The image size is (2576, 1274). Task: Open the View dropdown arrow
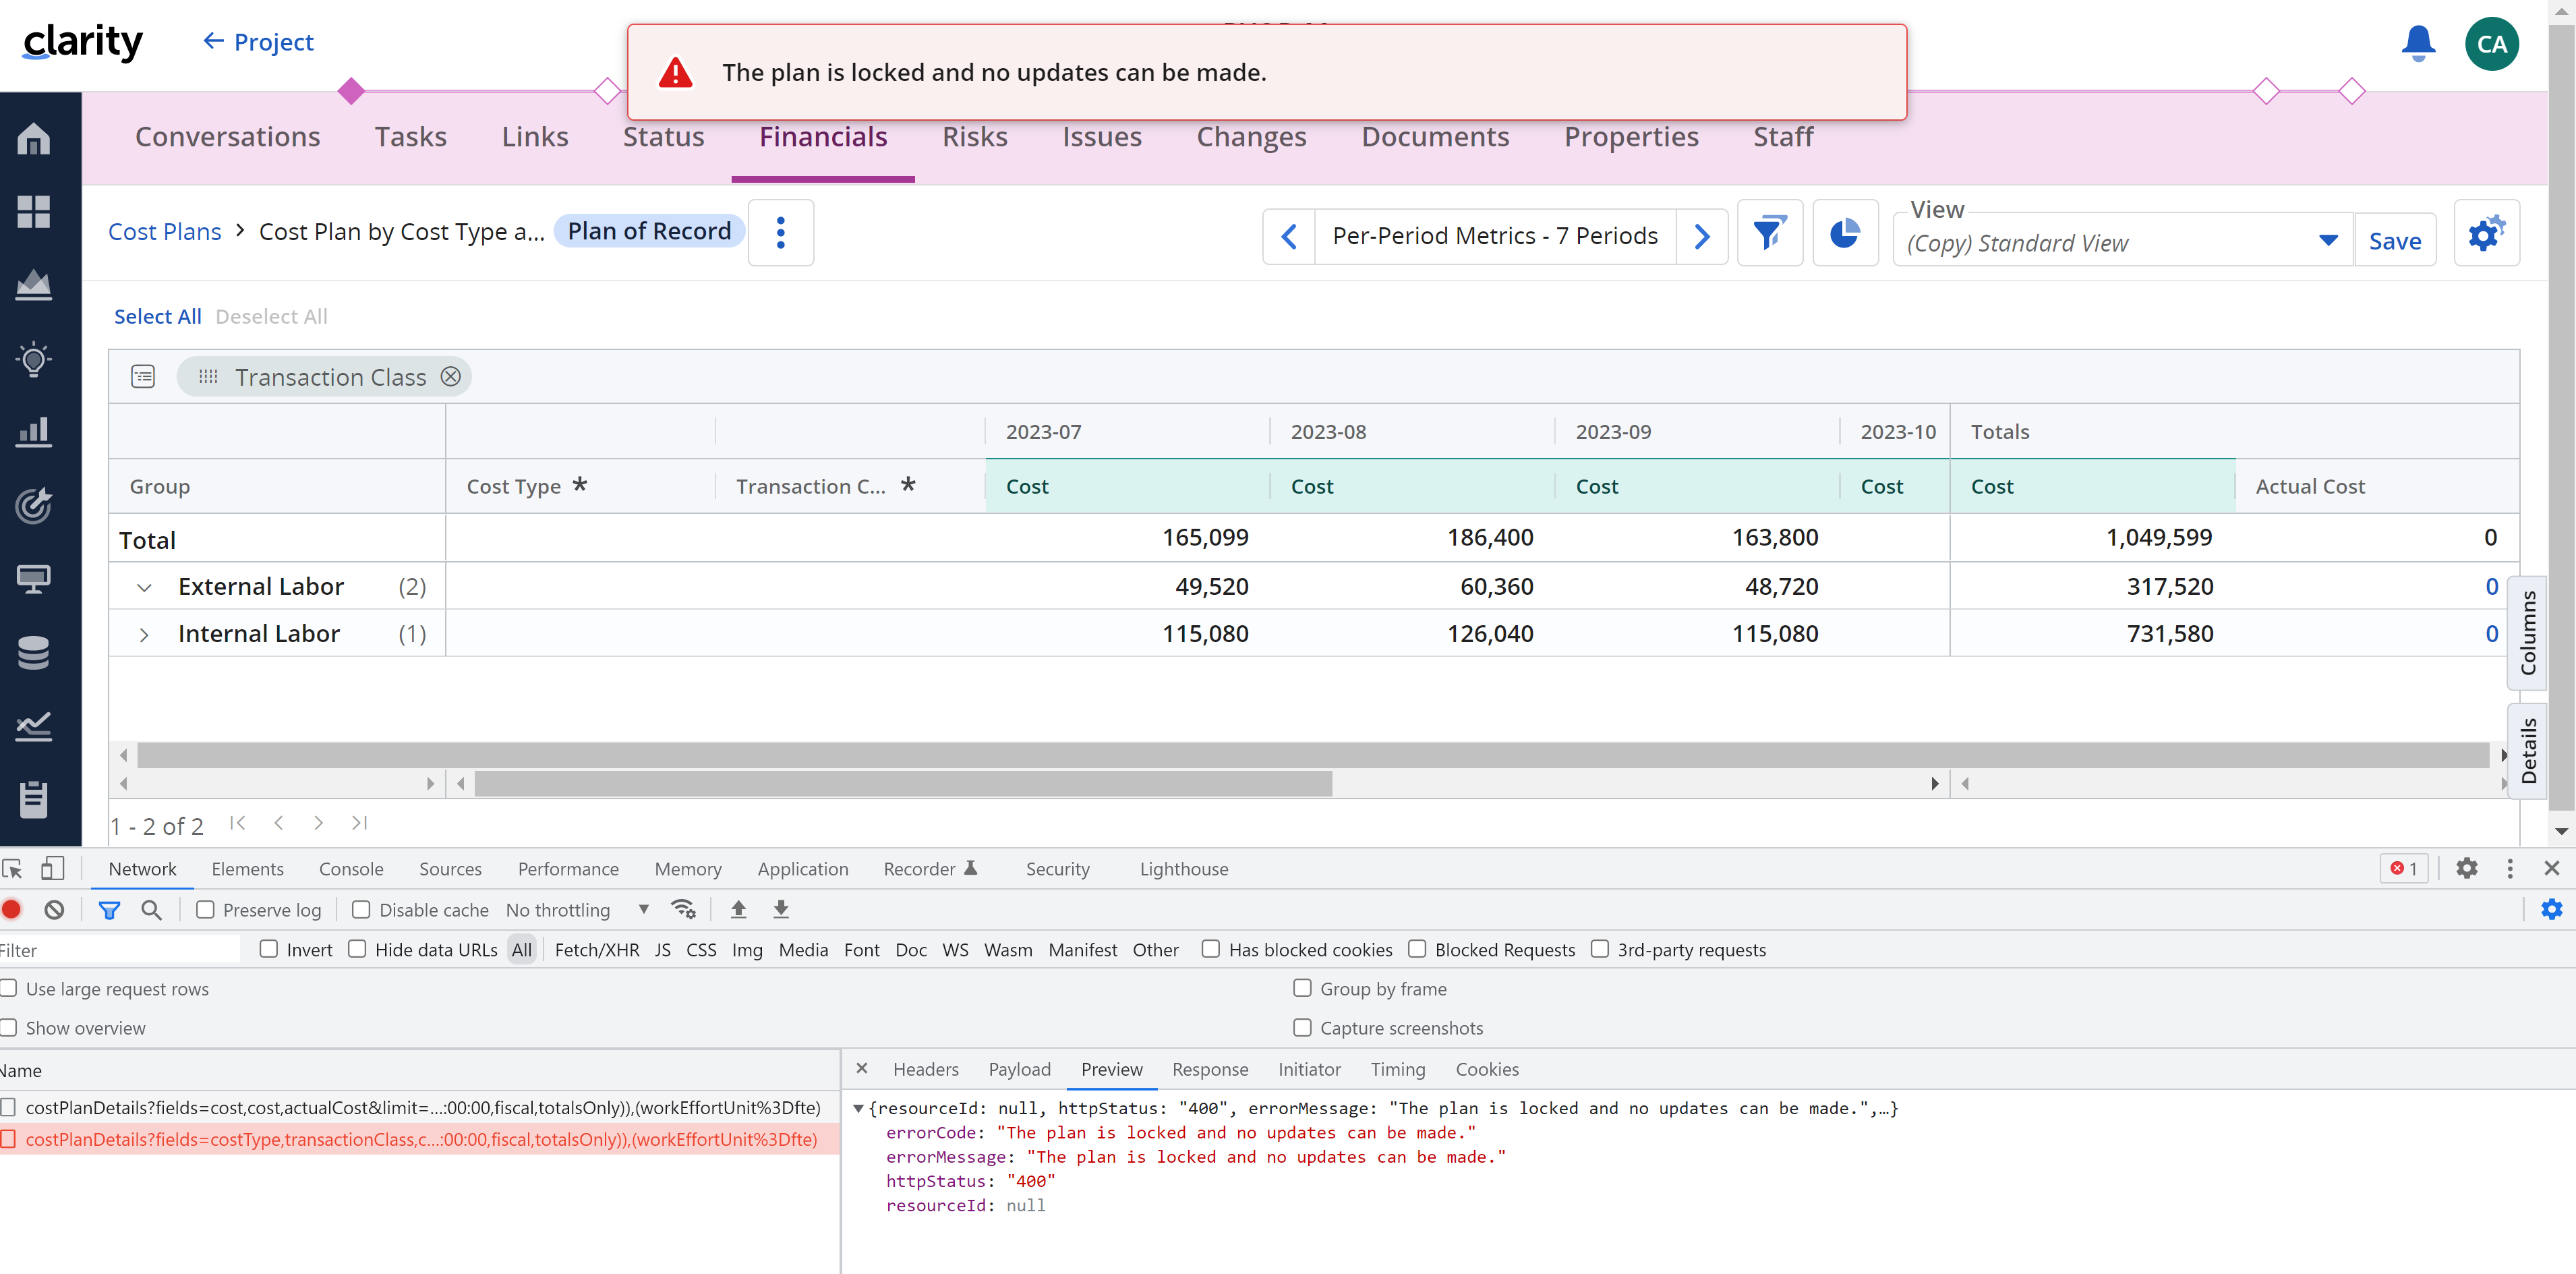2327,240
